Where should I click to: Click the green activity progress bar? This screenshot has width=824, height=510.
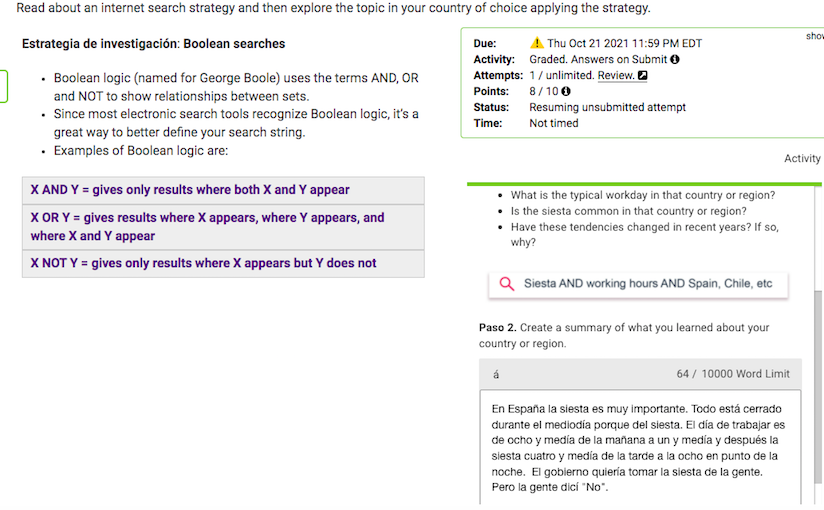tap(644, 184)
